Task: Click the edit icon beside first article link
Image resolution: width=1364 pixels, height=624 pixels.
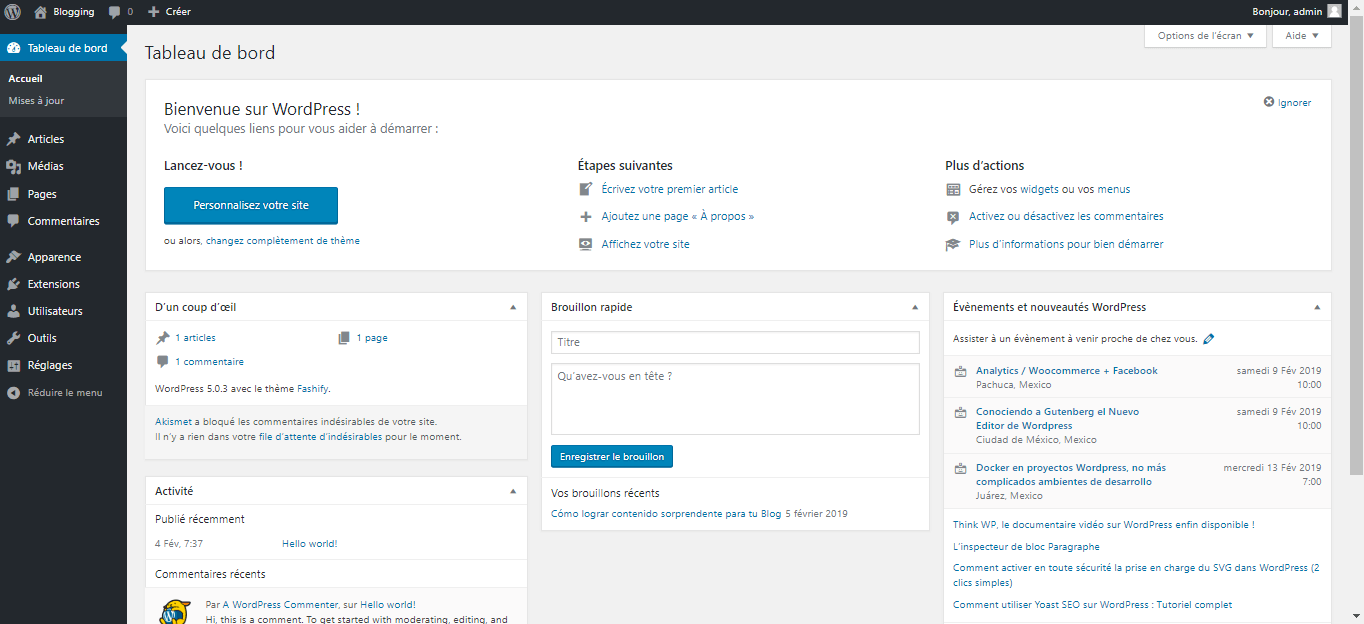Action: coord(586,189)
